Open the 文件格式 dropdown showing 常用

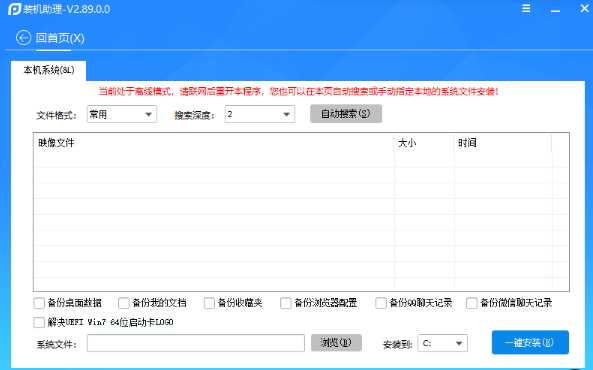click(122, 114)
